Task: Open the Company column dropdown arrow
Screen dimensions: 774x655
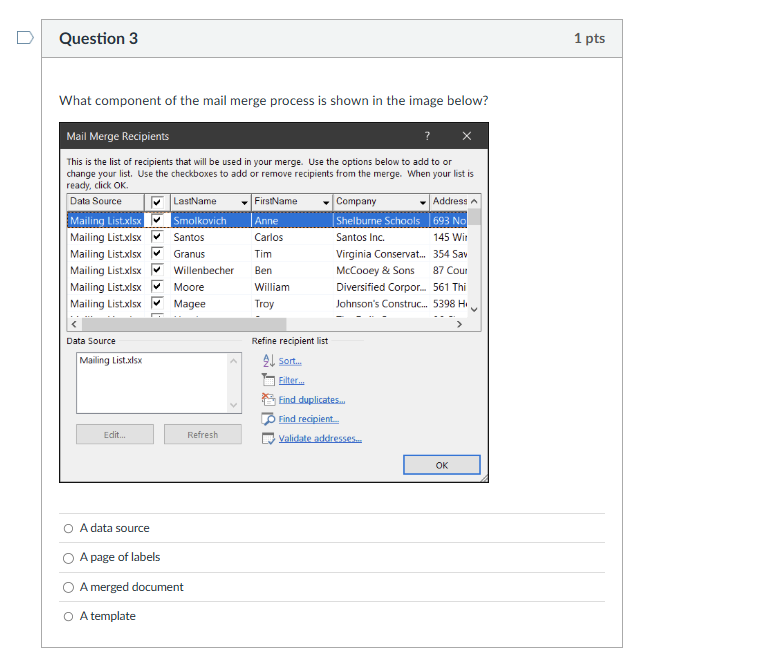Action: click(x=423, y=202)
